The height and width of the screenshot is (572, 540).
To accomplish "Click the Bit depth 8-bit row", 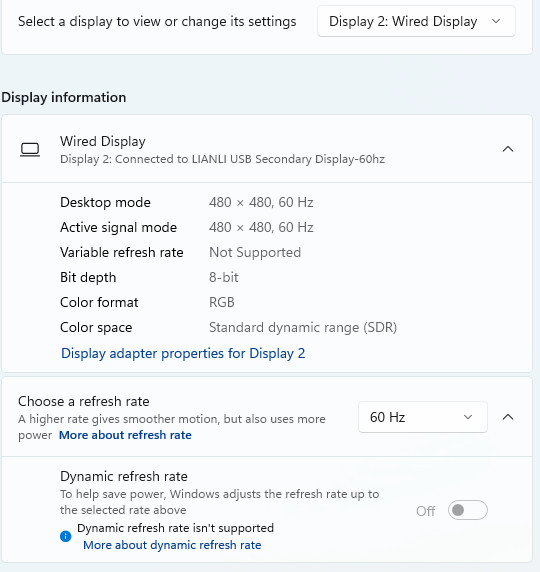I will [x=149, y=277].
